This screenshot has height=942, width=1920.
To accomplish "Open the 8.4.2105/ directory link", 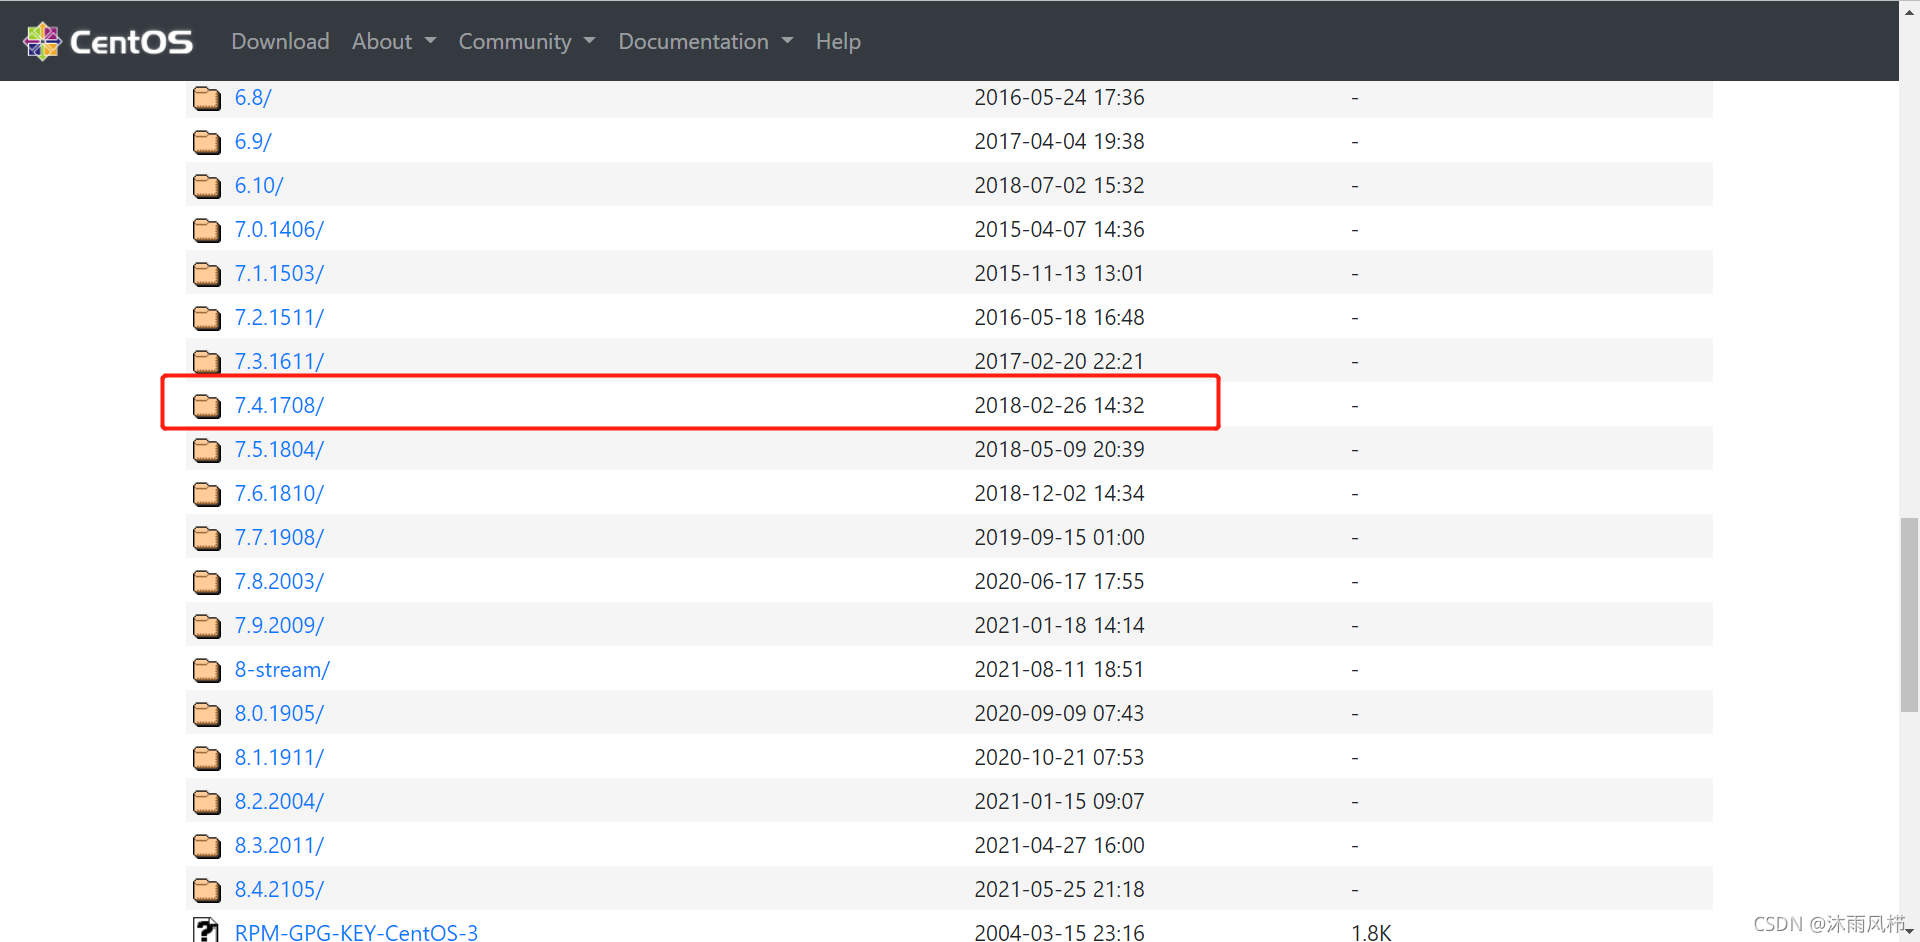I will [279, 889].
